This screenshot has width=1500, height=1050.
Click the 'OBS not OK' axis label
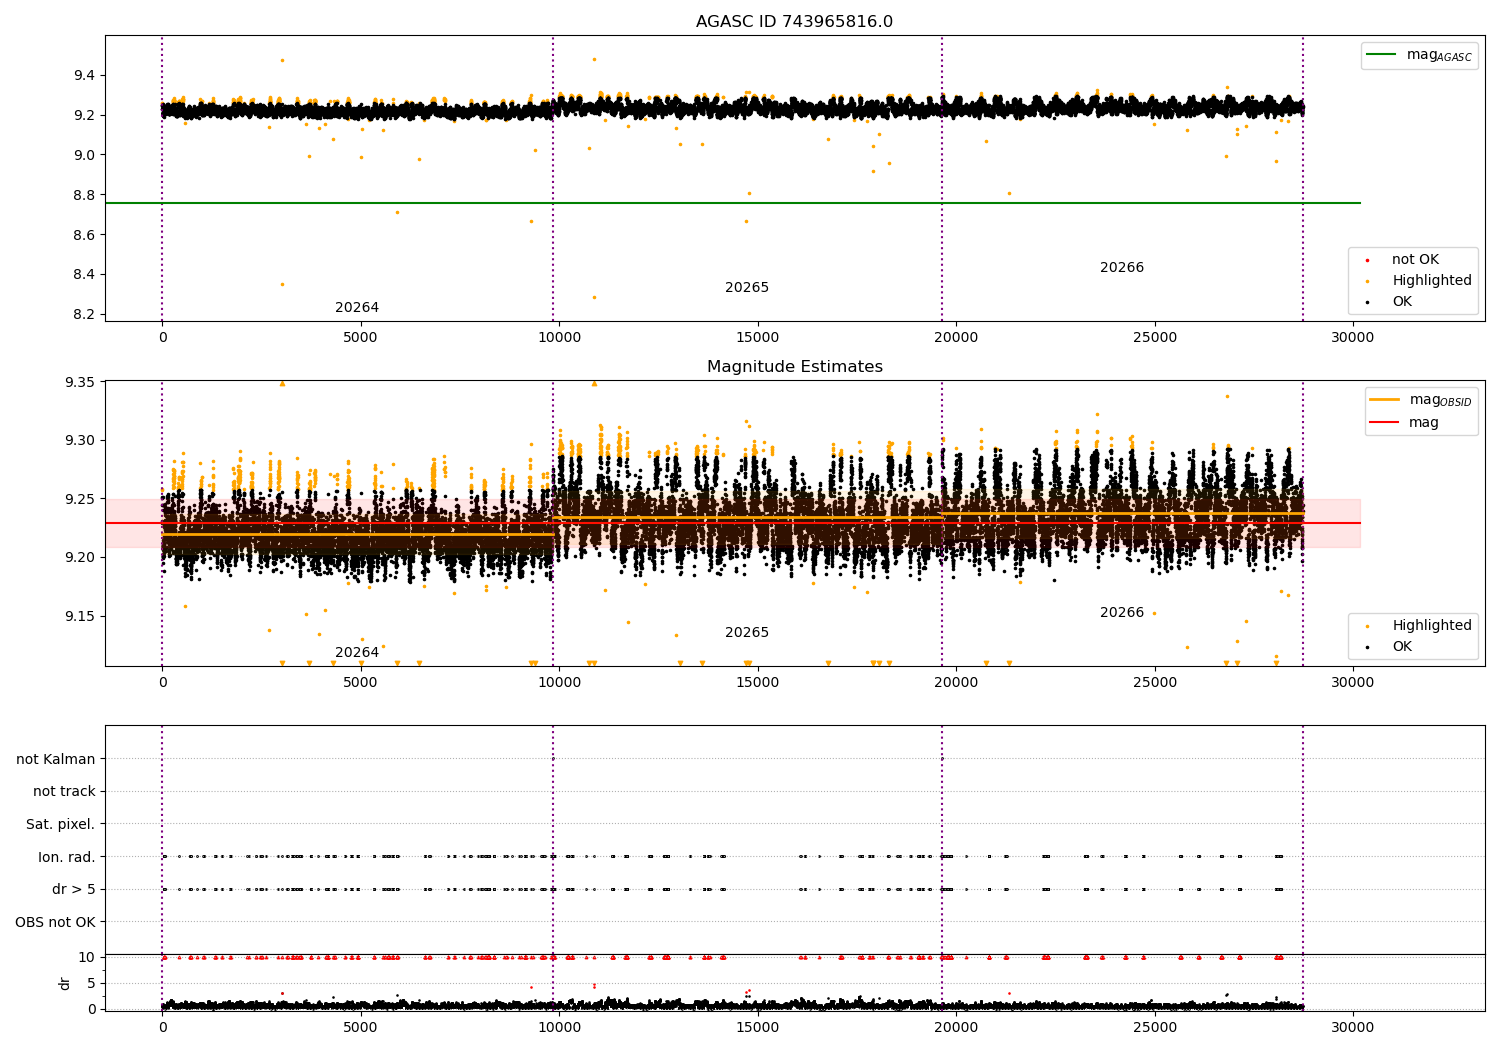point(56,923)
